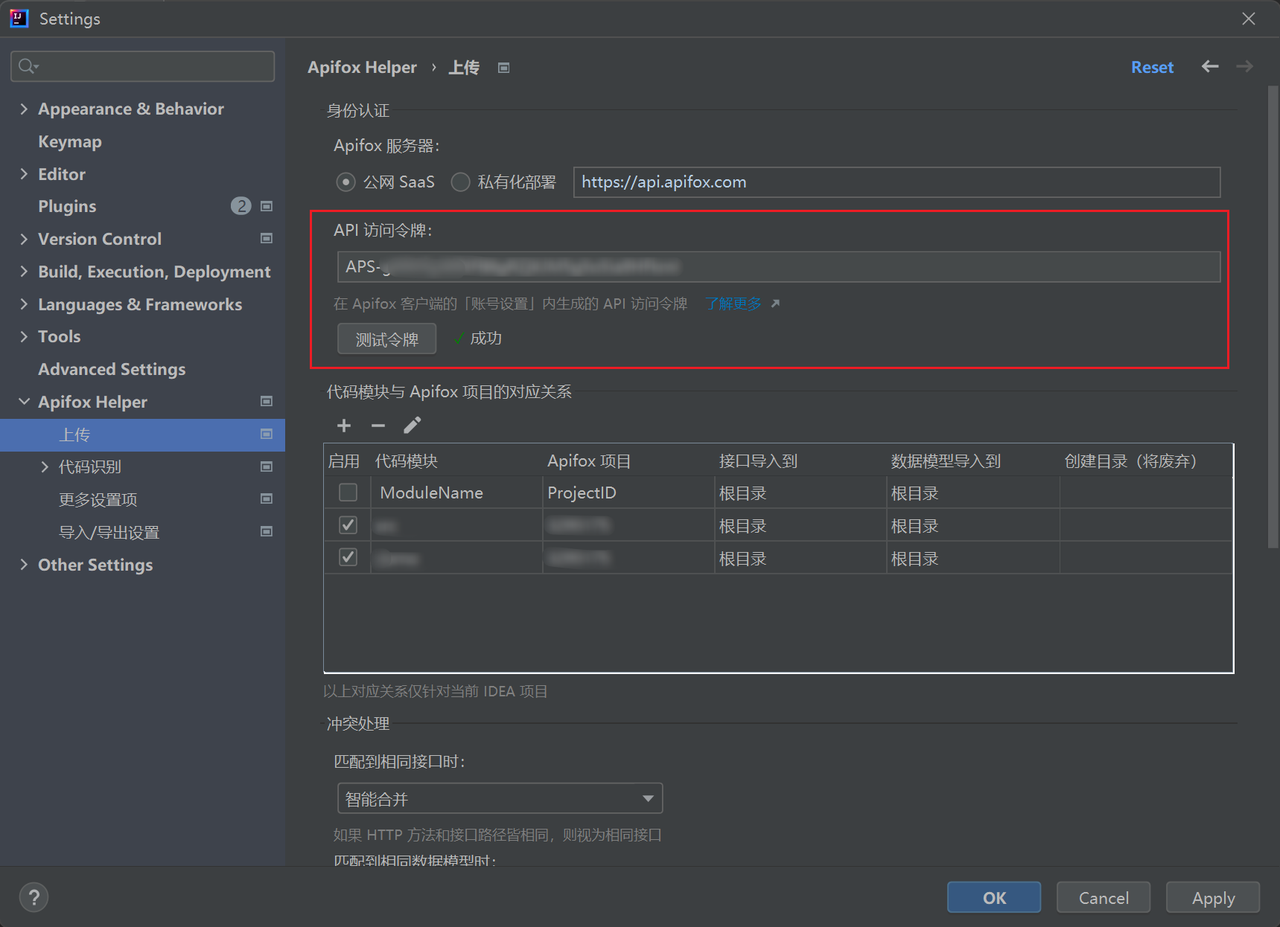Click the project-level icon beside sidebar 上传
This screenshot has width=1280, height=927.
tap(266, 434)
